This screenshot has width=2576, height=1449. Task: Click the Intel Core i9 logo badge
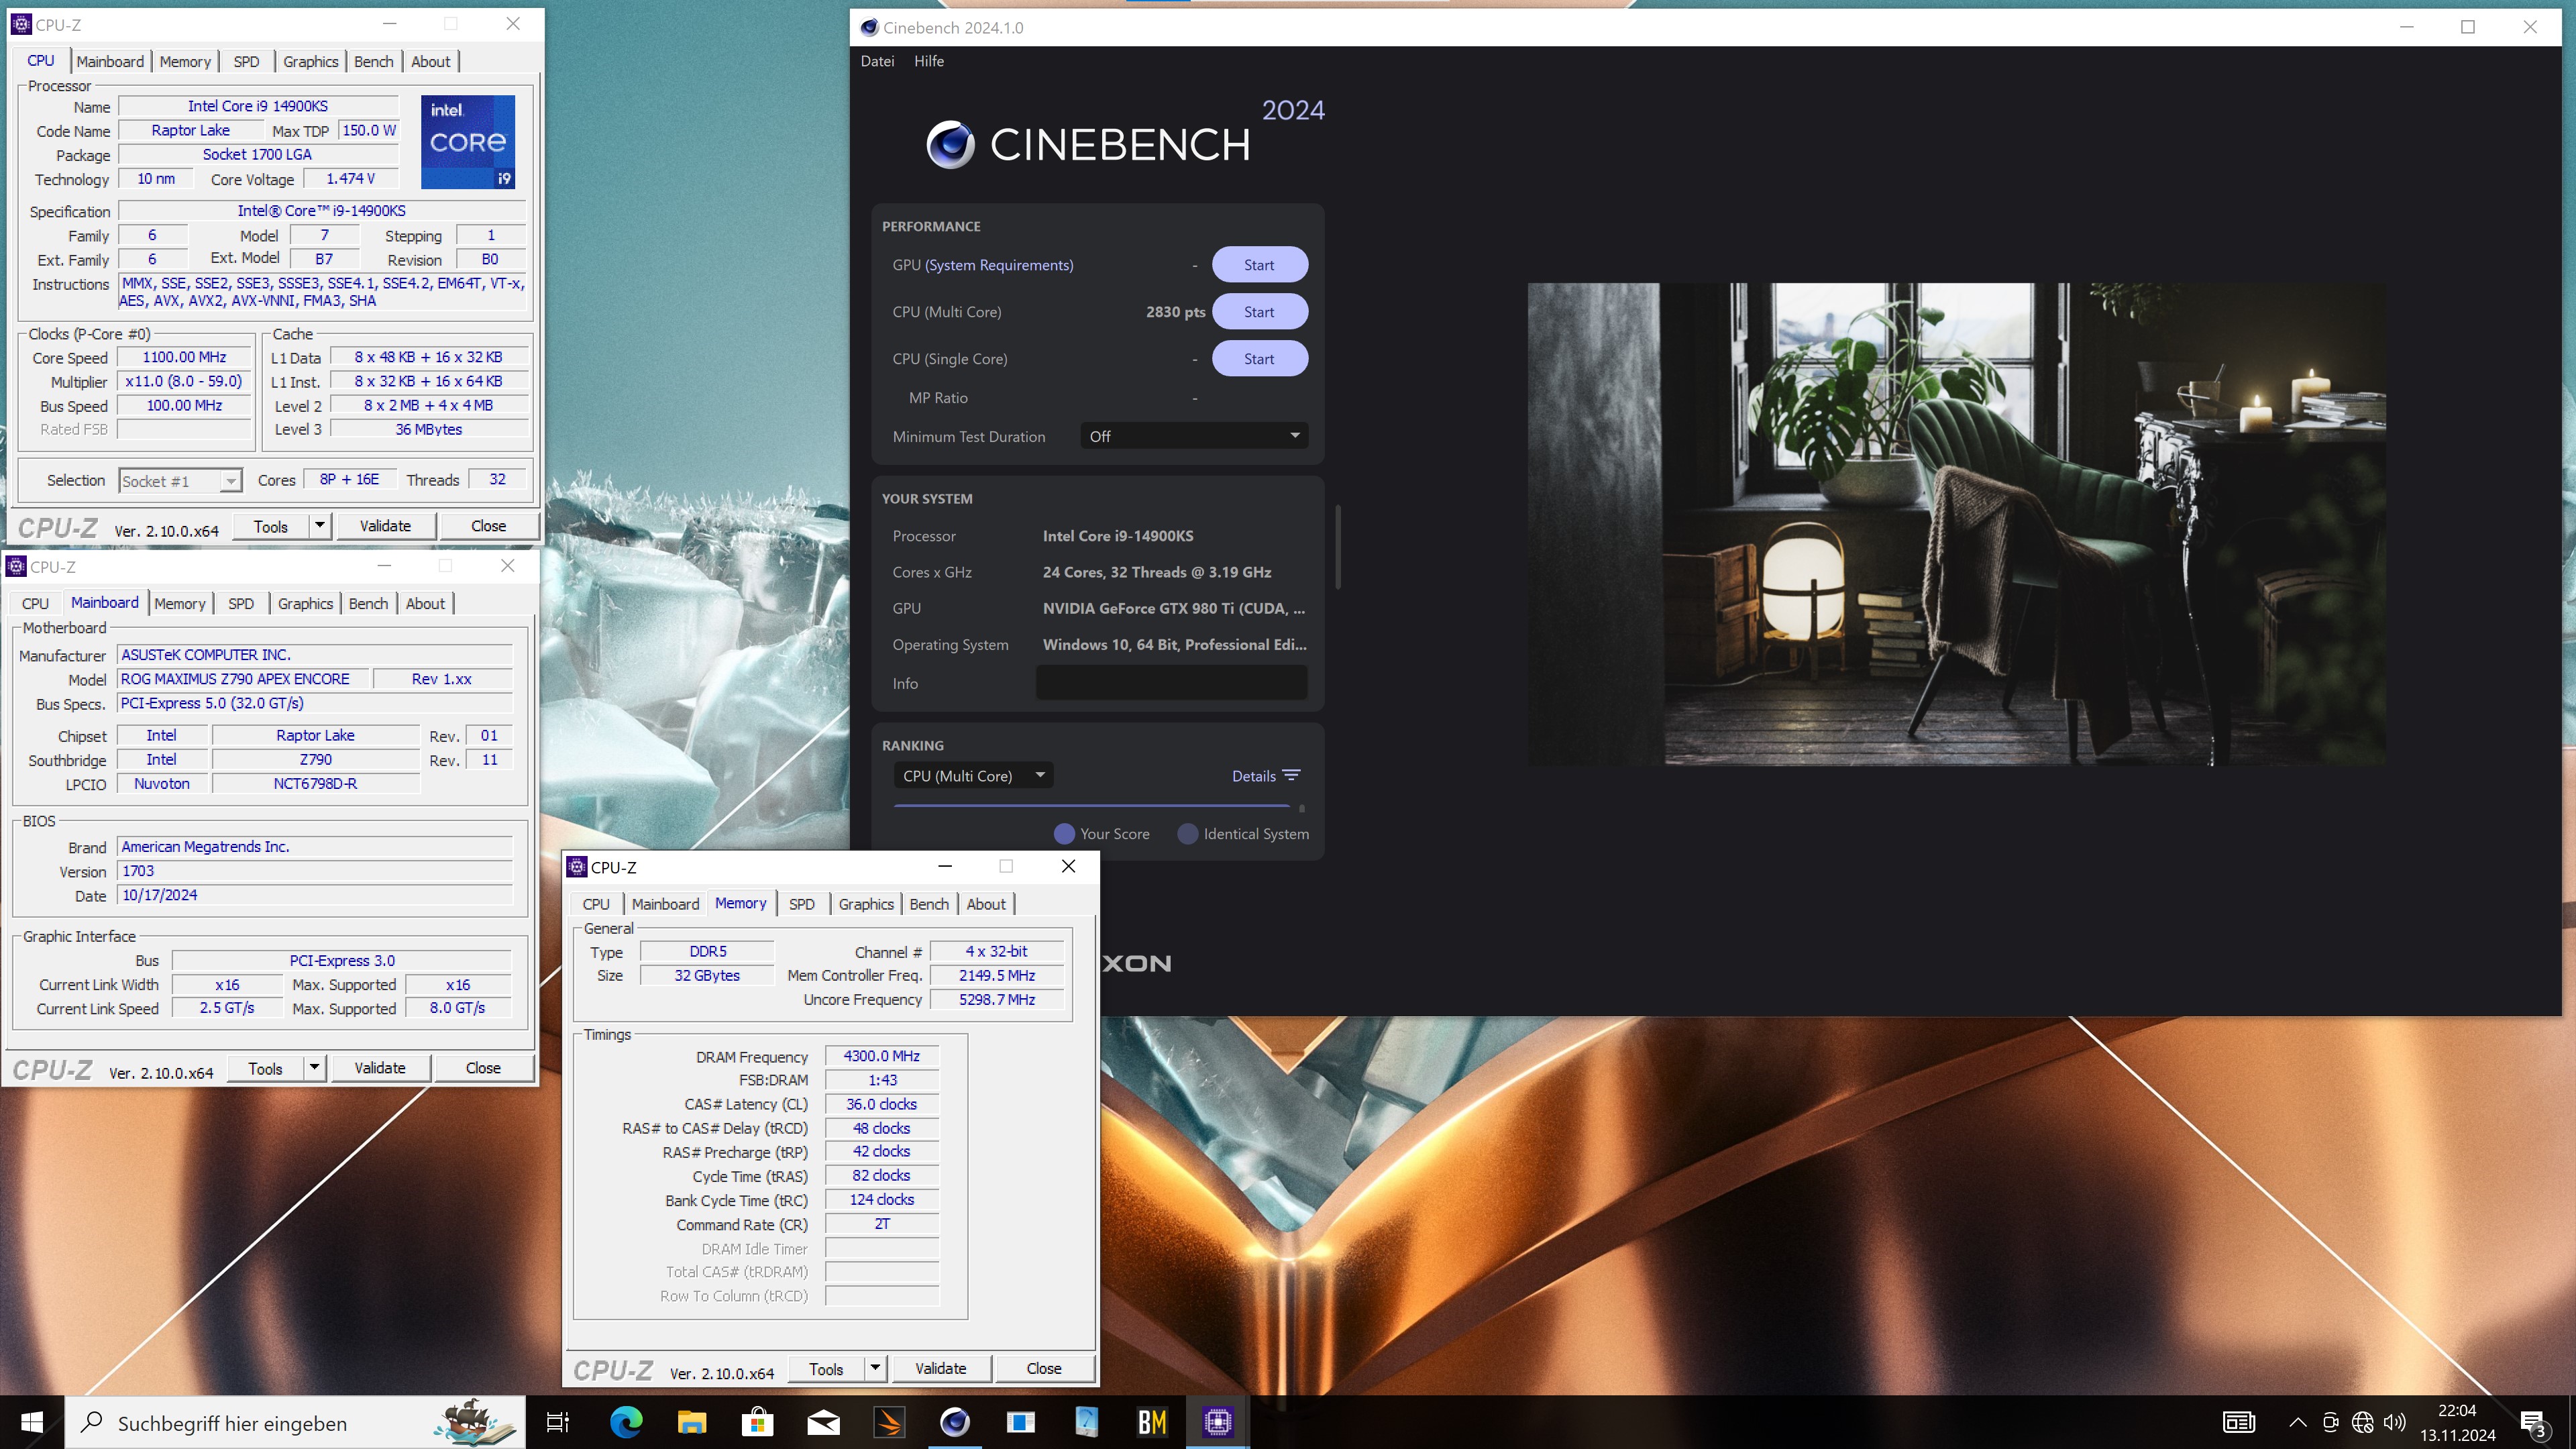click(x=468, y=142)
